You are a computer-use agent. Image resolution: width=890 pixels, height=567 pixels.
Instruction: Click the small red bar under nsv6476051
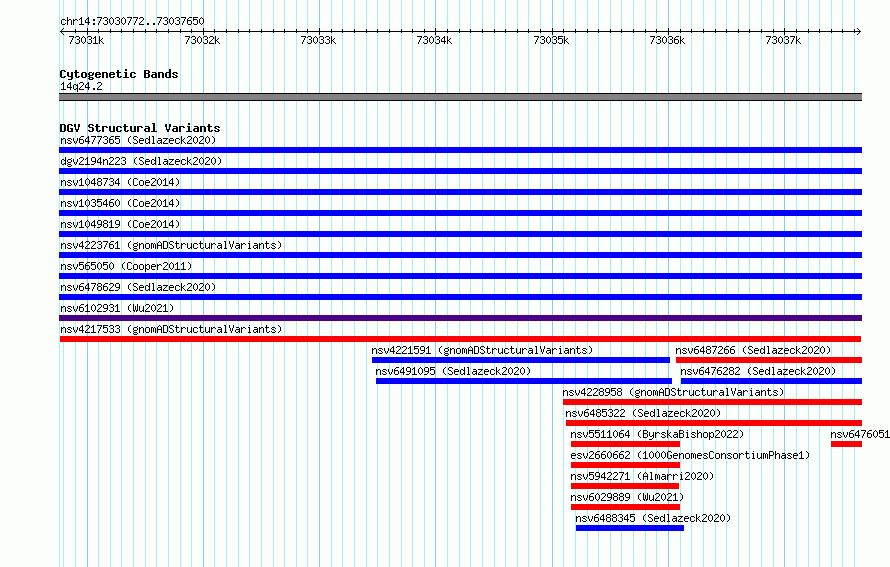846,444
